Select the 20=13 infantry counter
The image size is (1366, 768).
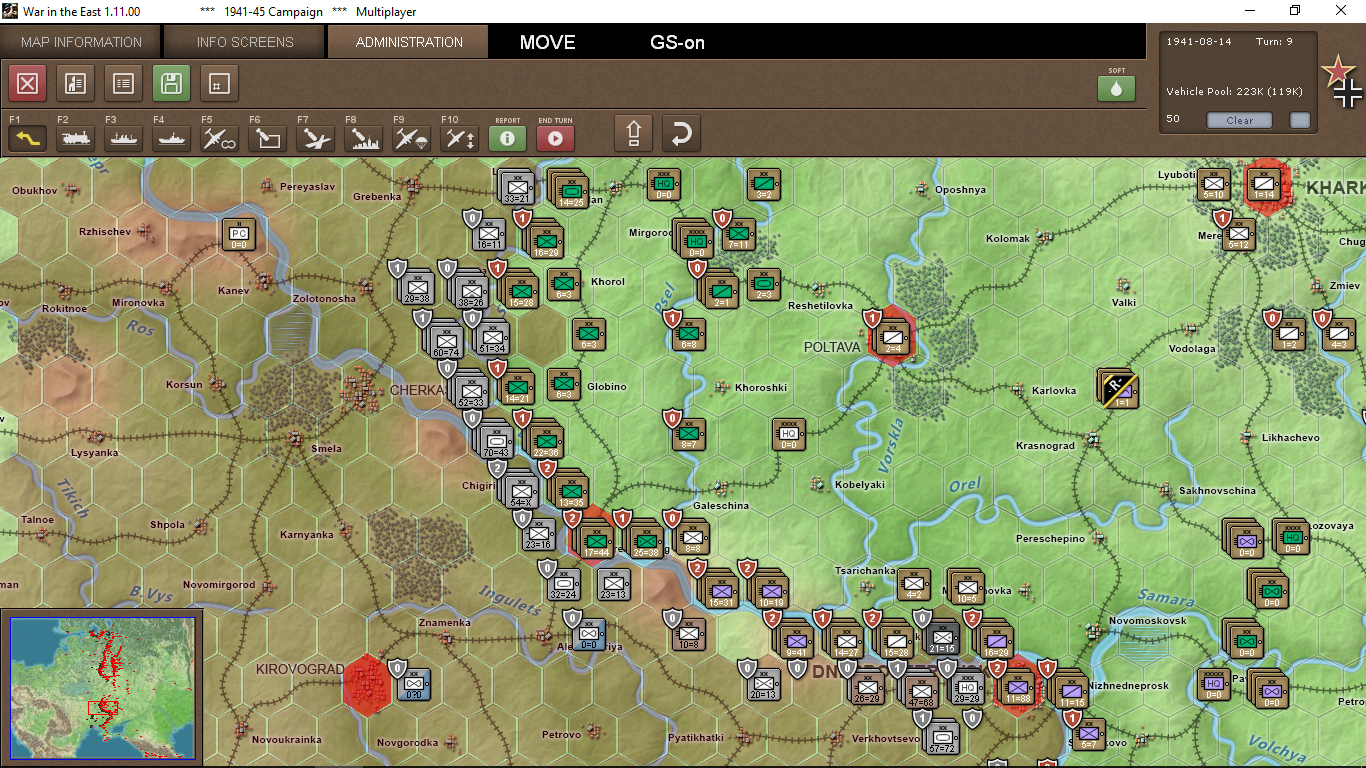click(x=763, y=683)
